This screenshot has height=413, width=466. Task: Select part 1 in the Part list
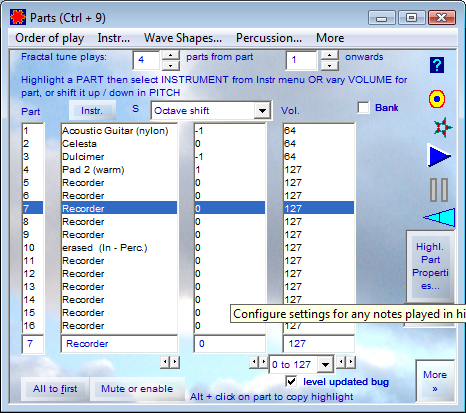pyautogui.click(x=33, y=131)
